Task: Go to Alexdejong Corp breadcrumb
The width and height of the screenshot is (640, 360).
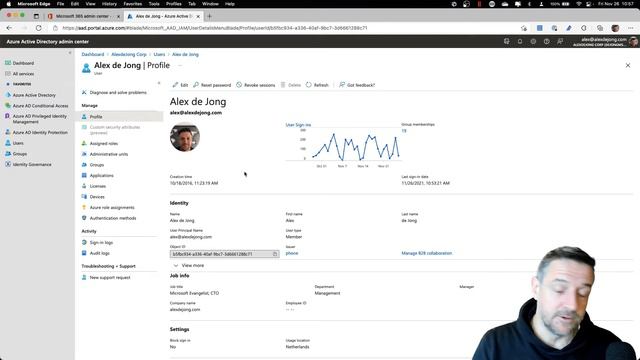Action: tap(129, 54)
